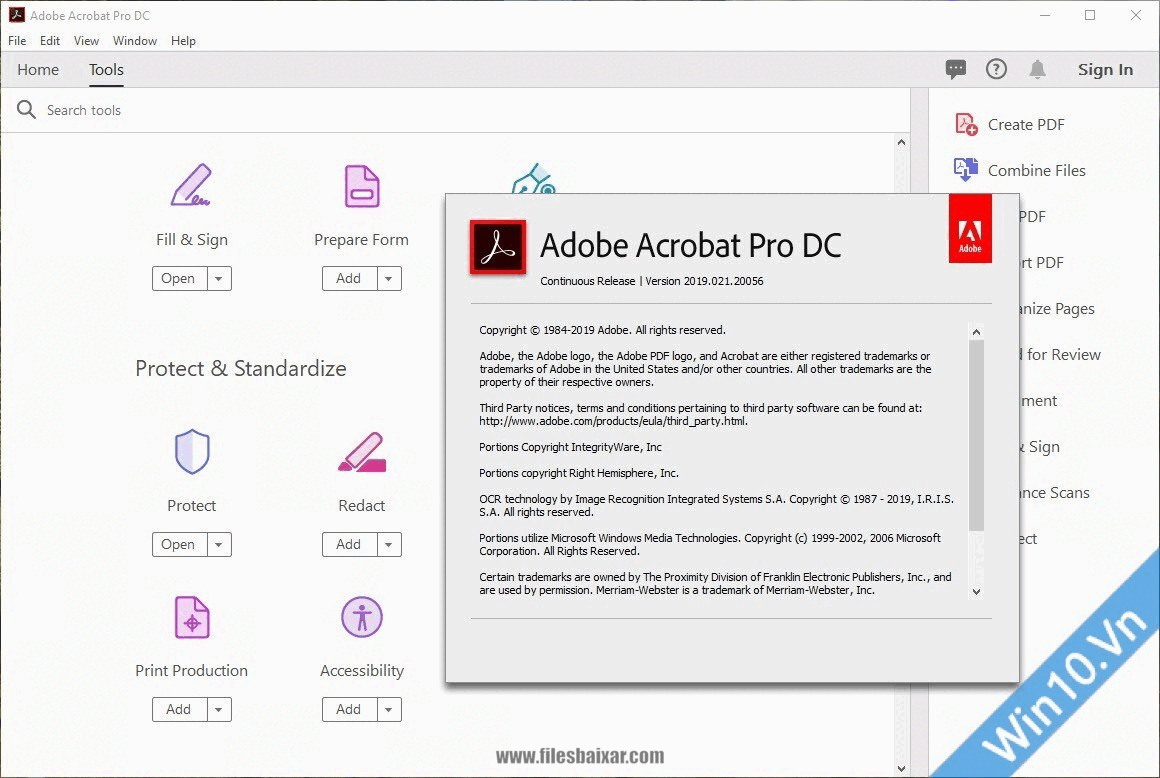
Task: Click the Copyright 1984-2019 Adobe line
Action: 602,330
